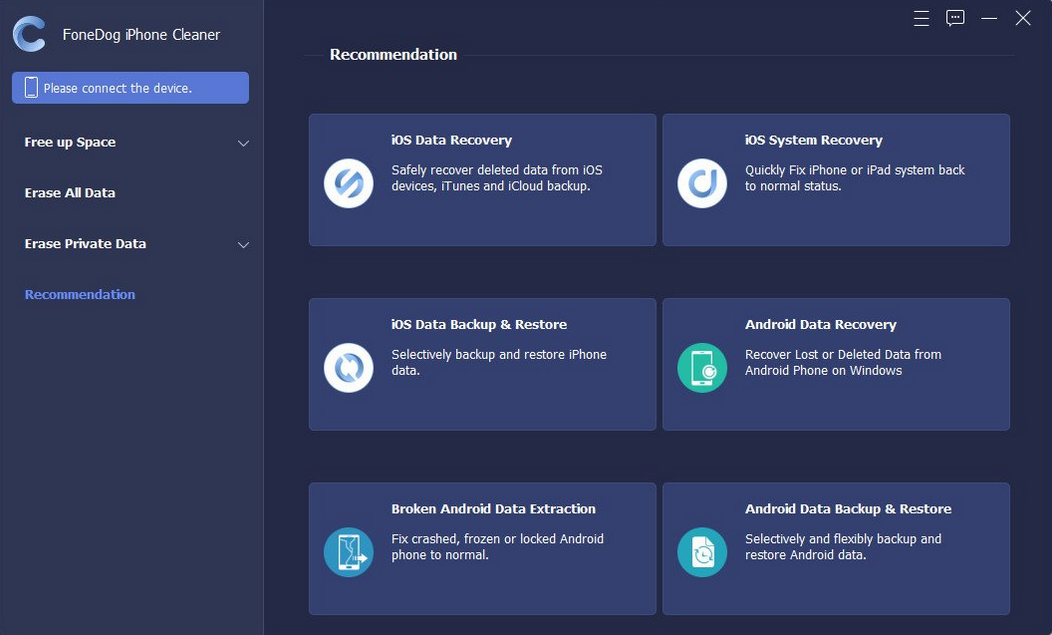Screen dimensions: 1052x635
Task: Click the Recommendation page heading
Action: pyautogui.click(x=393, y=54)
